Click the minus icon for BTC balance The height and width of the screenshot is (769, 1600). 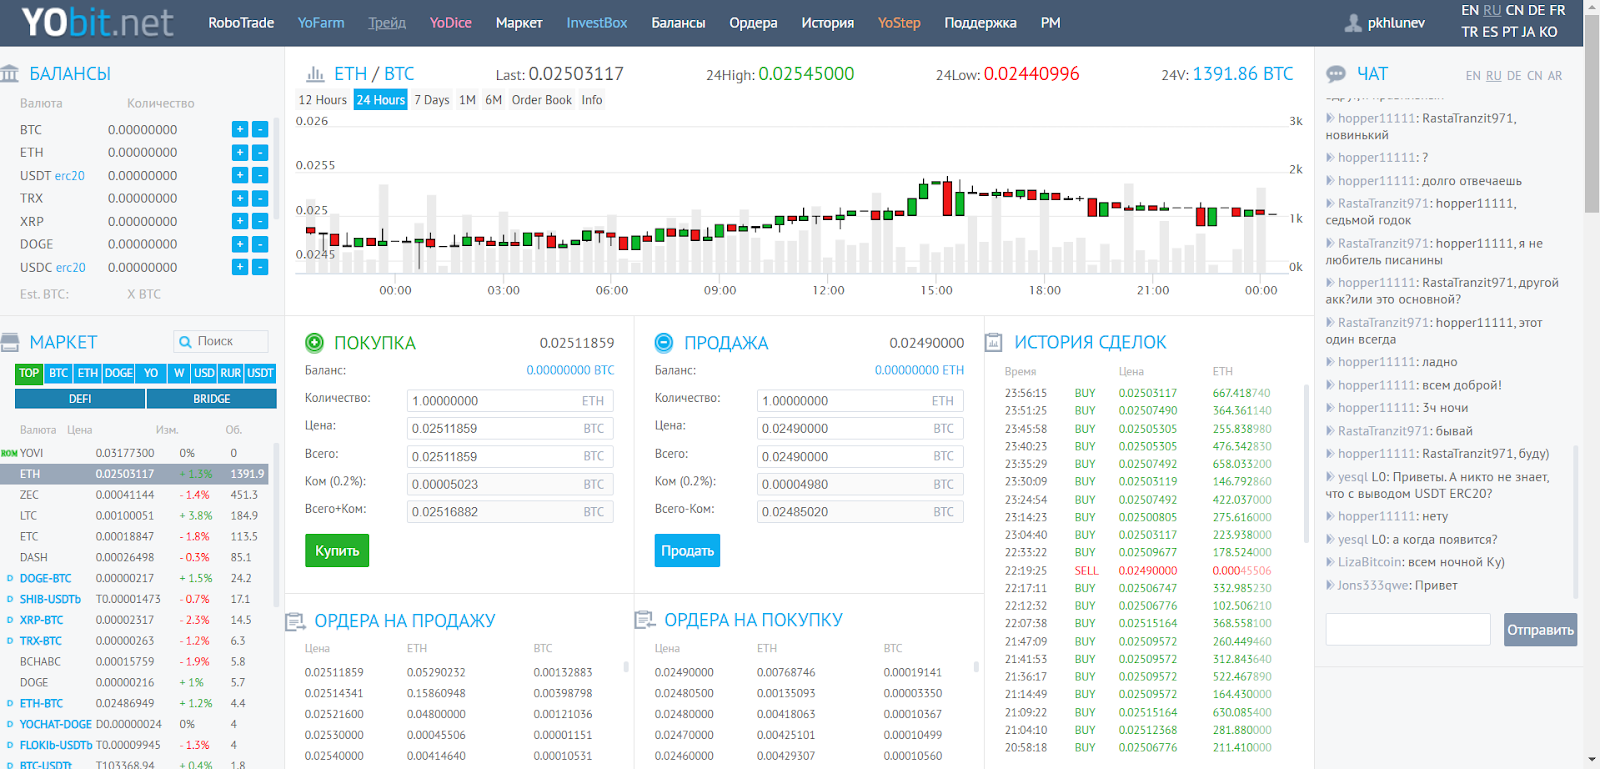pos(260,129)
